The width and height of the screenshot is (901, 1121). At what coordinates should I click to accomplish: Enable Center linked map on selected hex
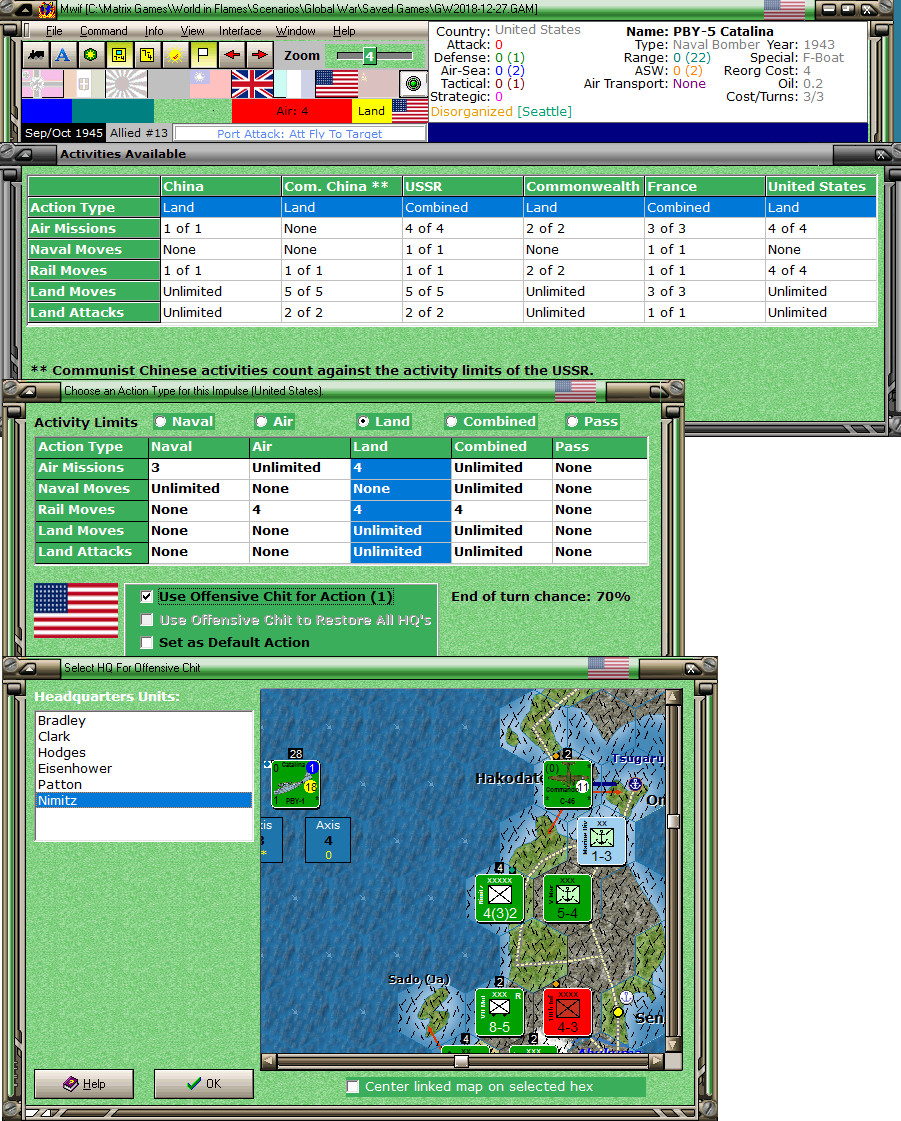[353, 1087]
